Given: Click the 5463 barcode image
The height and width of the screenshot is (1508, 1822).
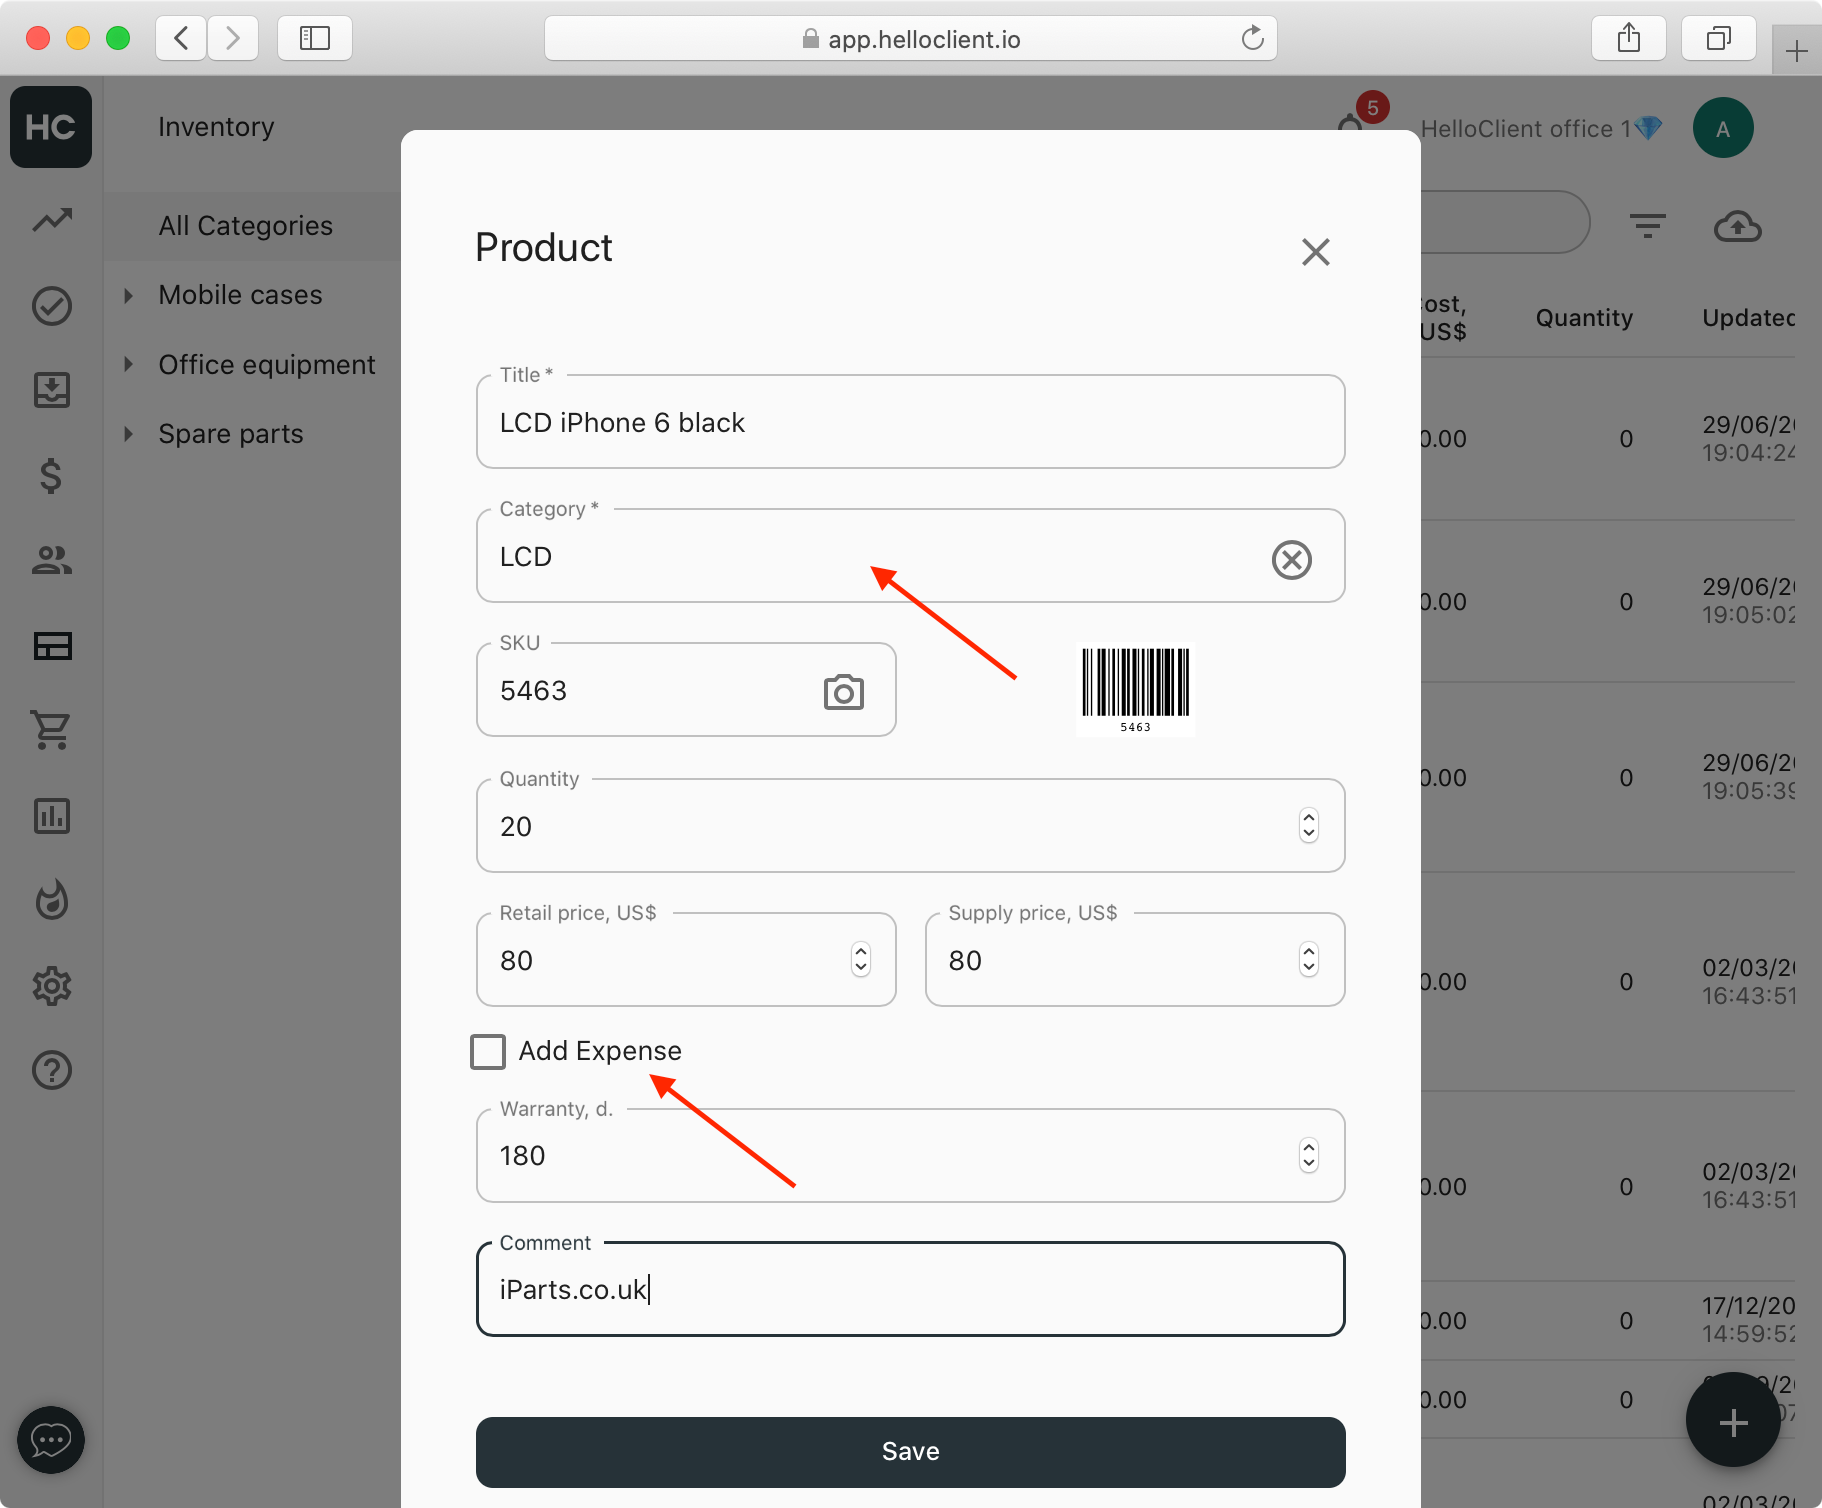Looking at the screenshot, I should tap(1135, 690).
